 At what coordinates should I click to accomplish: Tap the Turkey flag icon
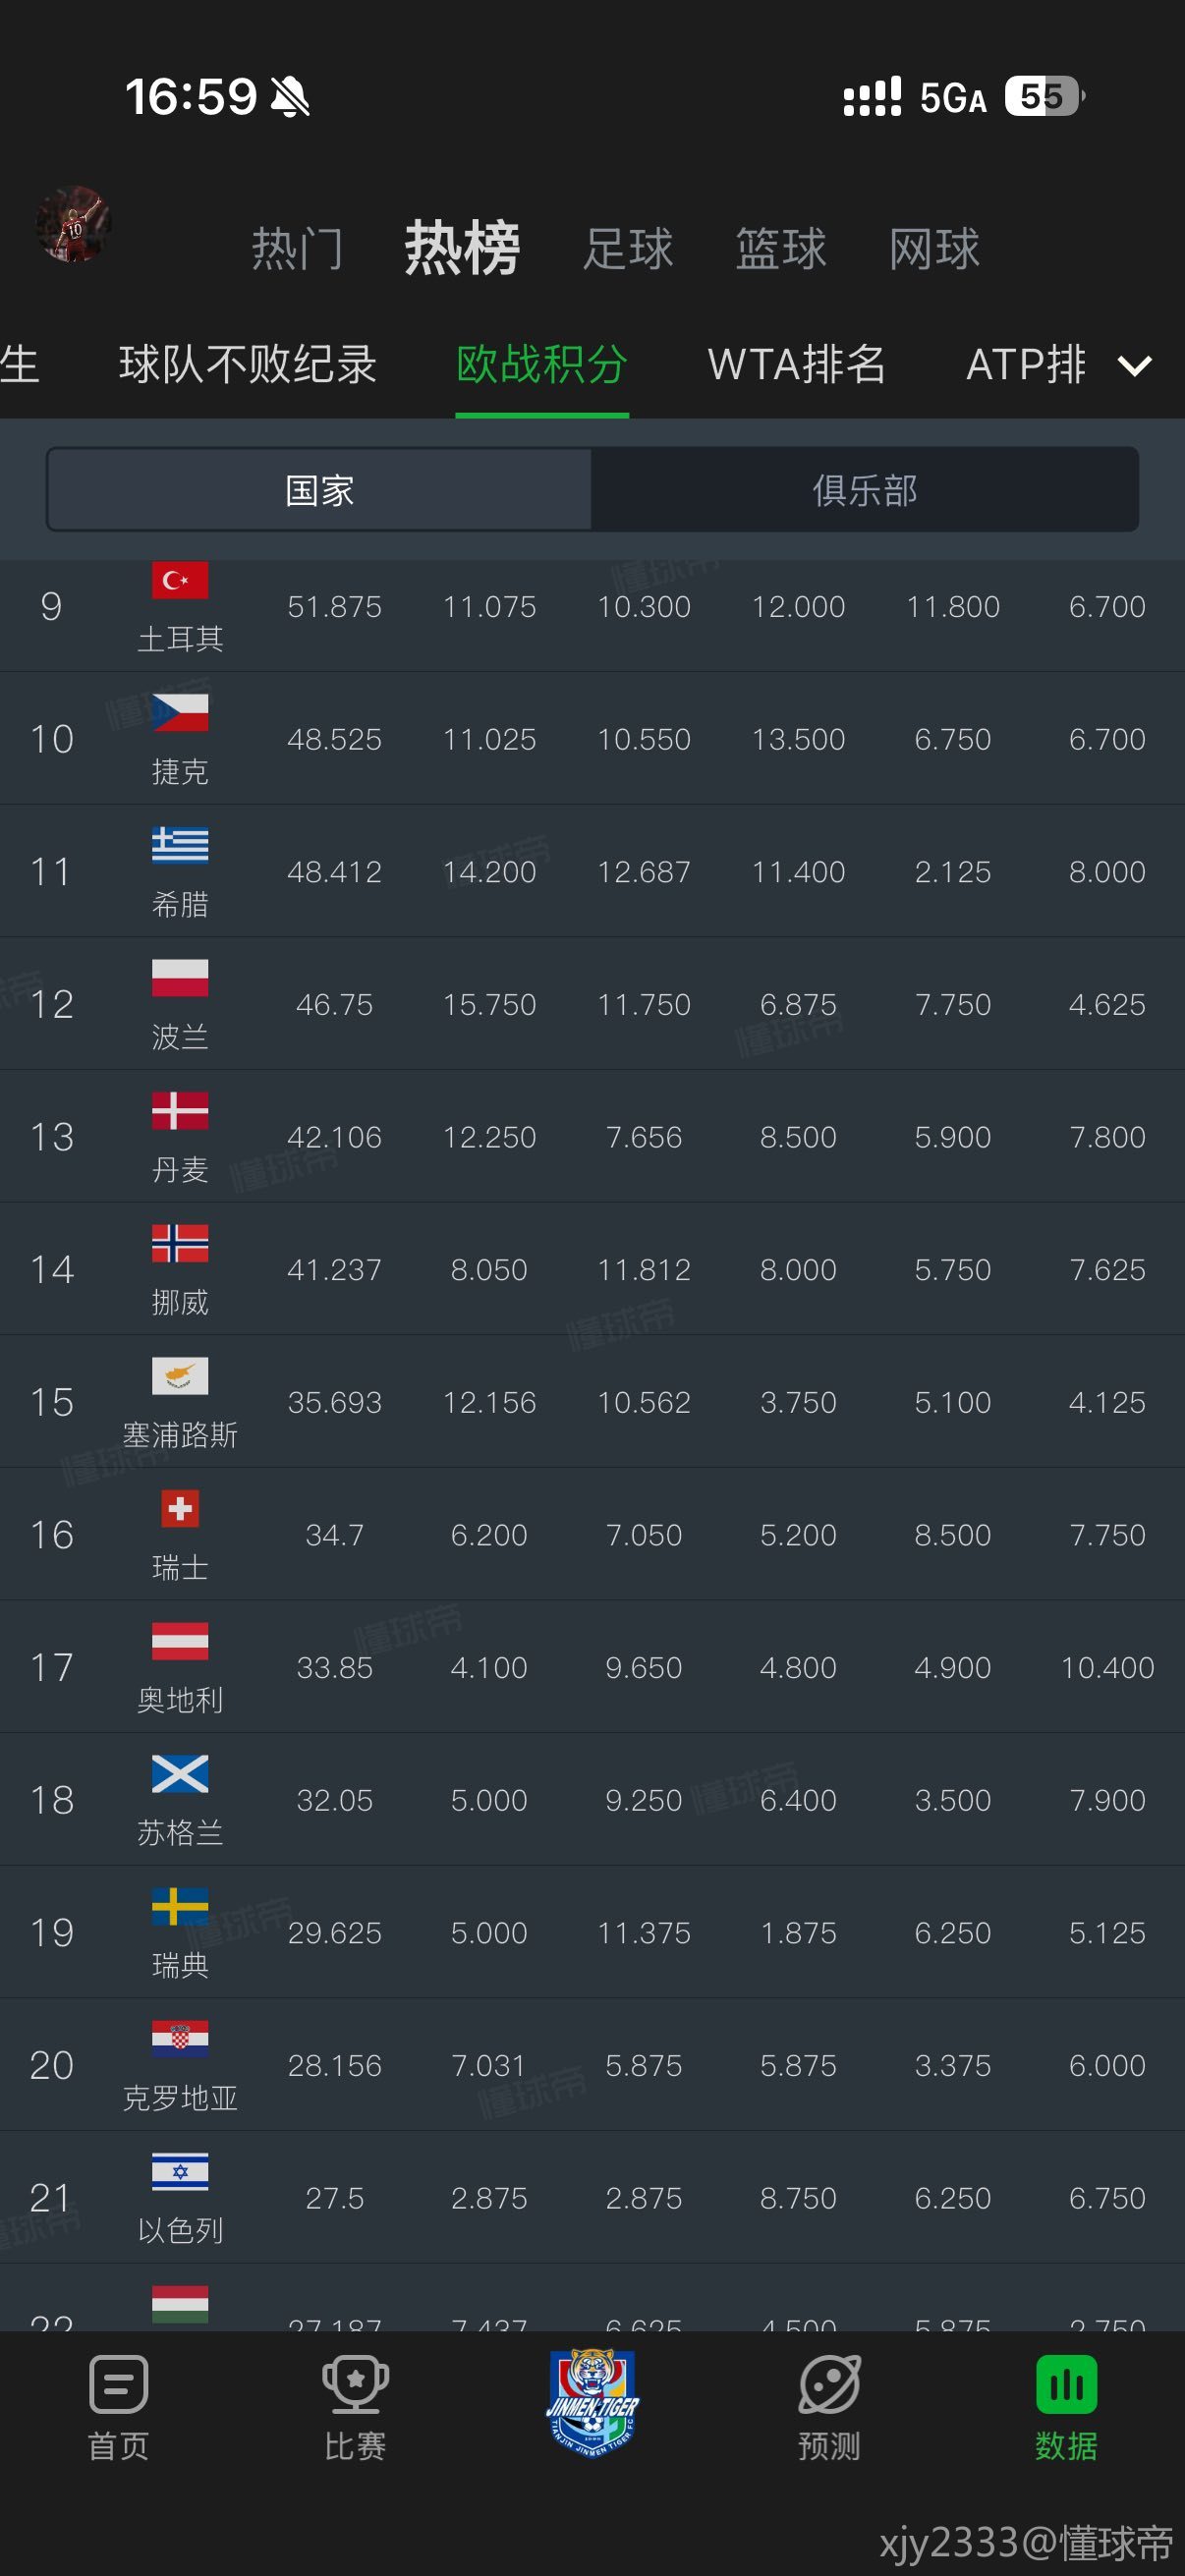point(180,580)
